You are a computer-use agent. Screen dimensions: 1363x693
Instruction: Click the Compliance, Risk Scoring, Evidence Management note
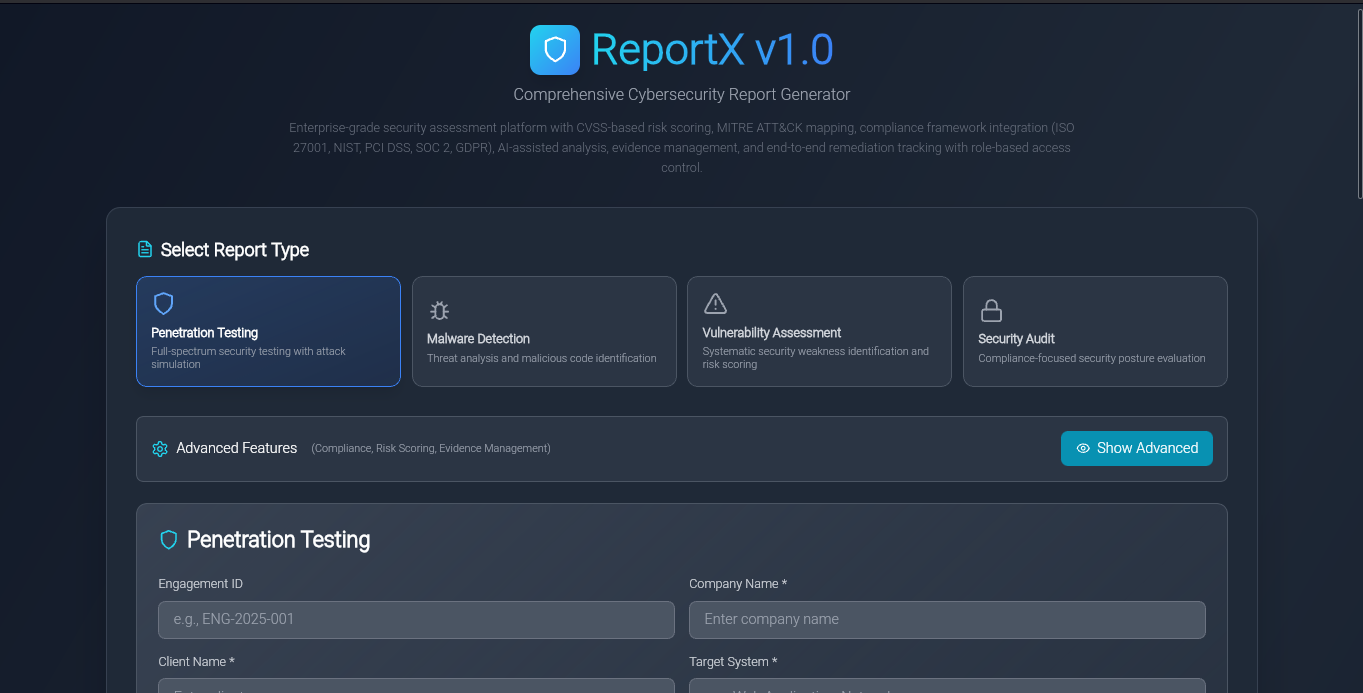click(431, 449)
